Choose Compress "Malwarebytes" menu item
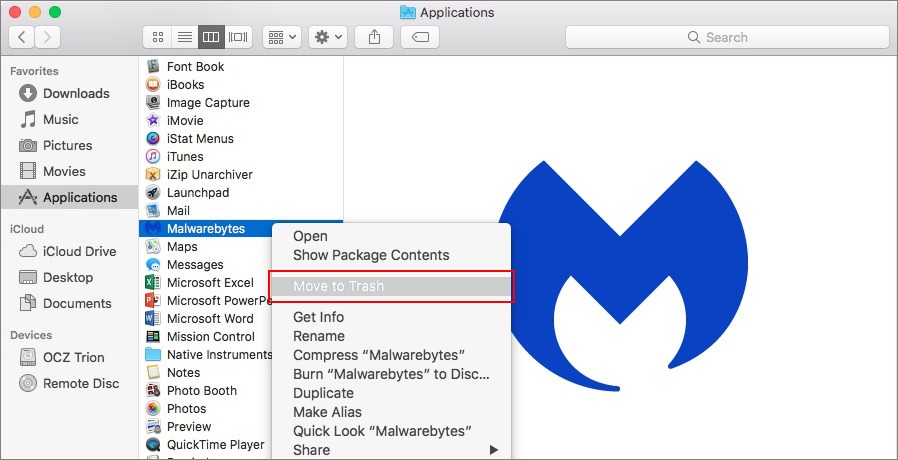This screenshot has width=898, height=460. (x=391, y=355)
